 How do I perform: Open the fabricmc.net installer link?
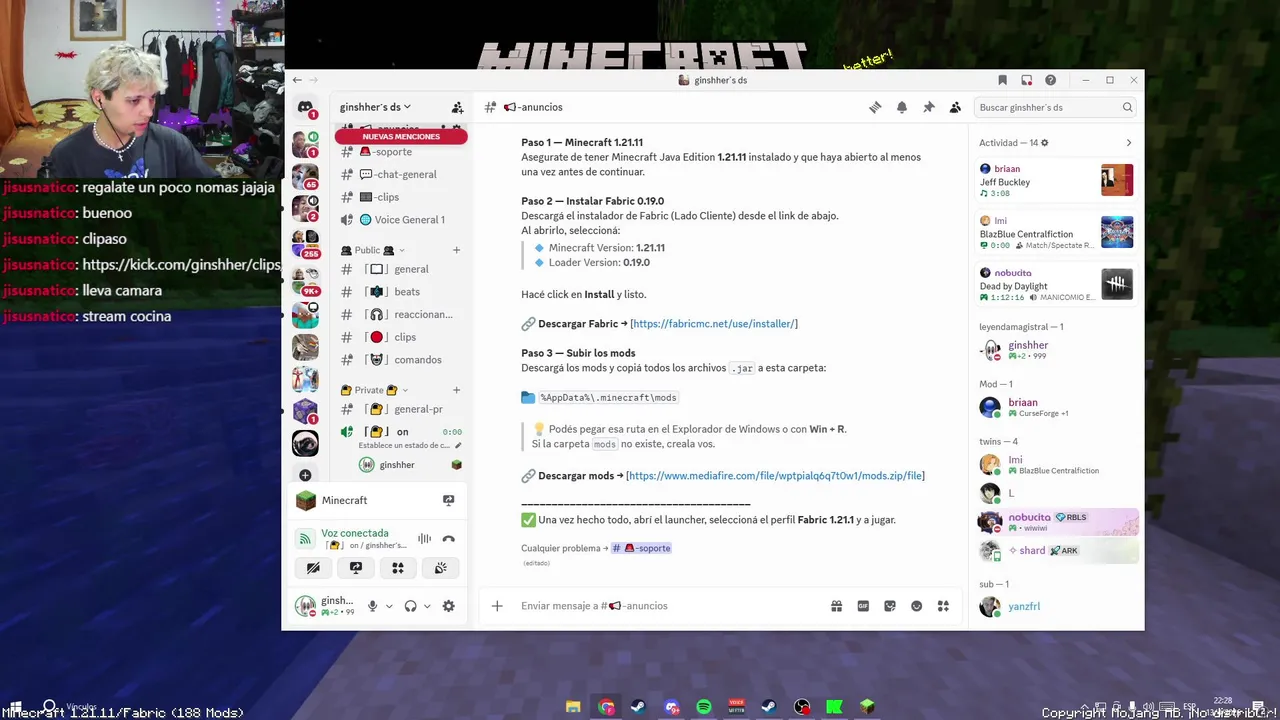[714, 324]
